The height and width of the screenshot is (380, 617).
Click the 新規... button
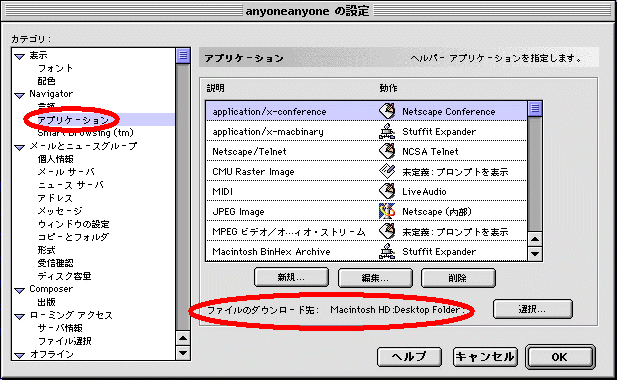tap(291, 277)
